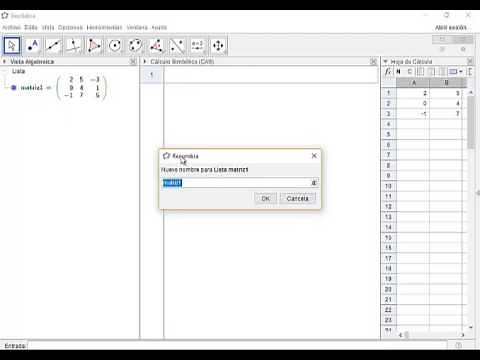
Task: Click the rightmost spreadsheet style bar icon
Action: pyautogui.click(x=470, y=72)
